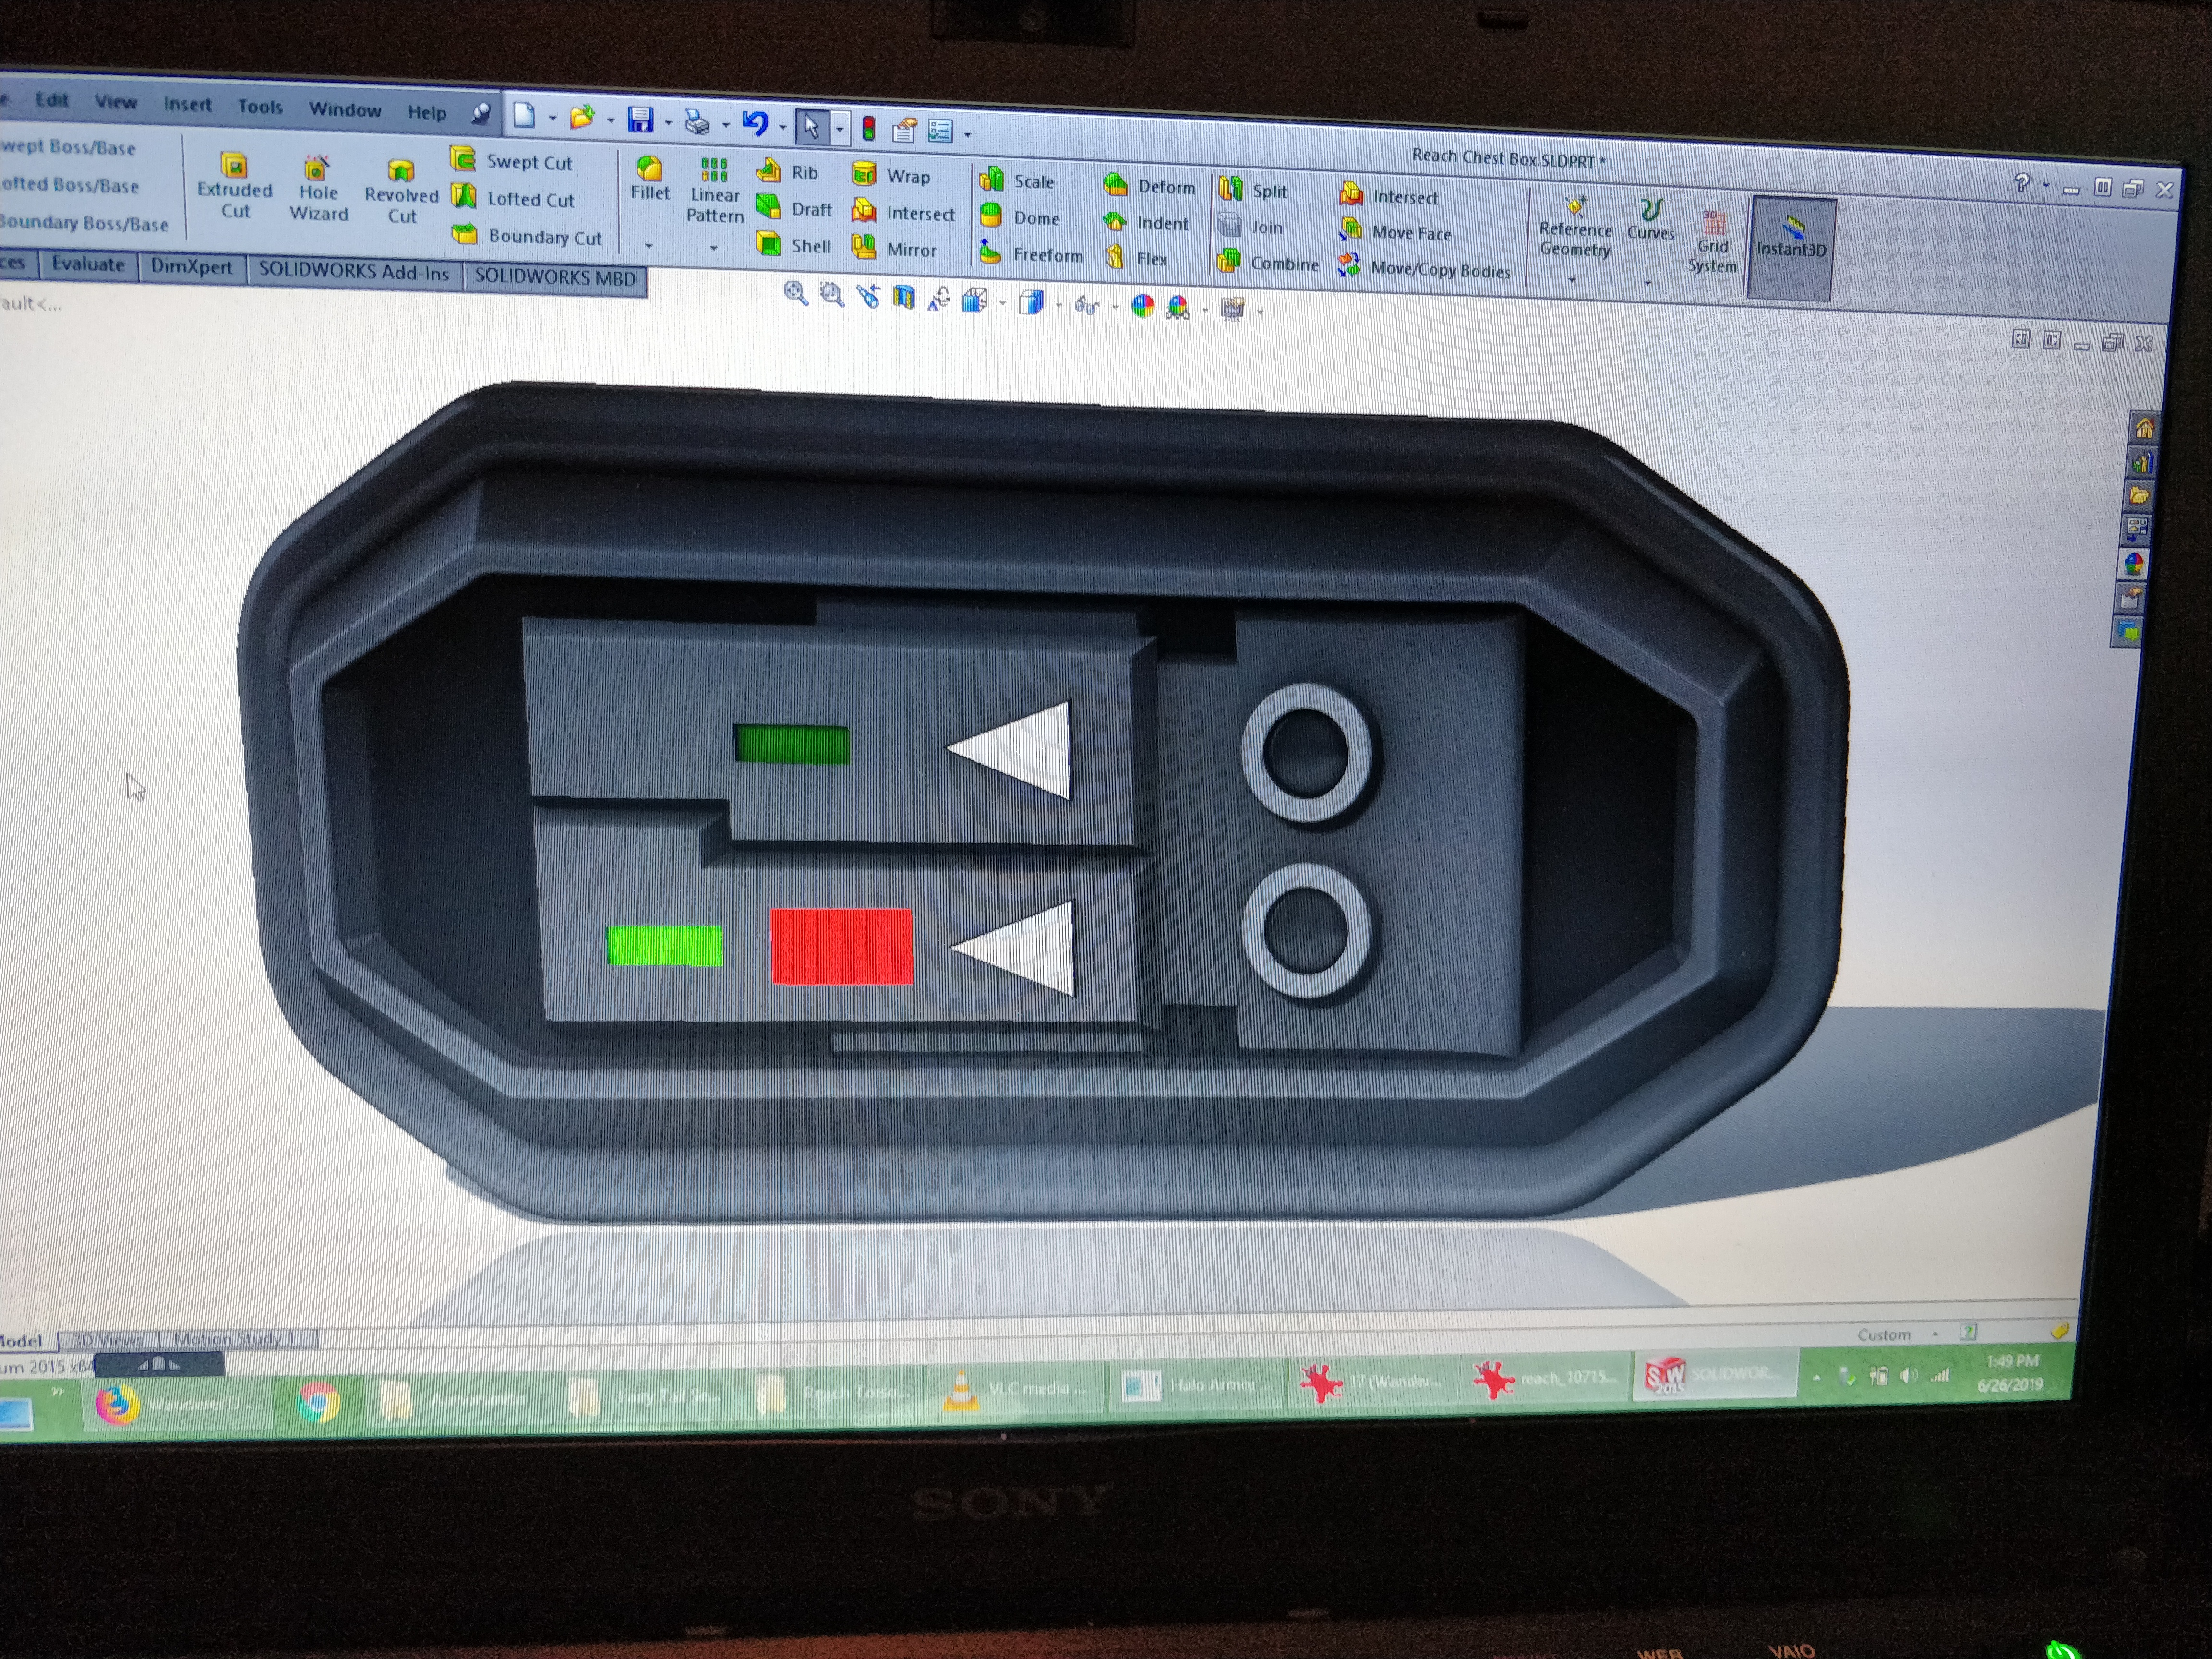Switch to the Evaluate tab
The width and height of the screenshot is (2212, 1659).
point(88,264)
